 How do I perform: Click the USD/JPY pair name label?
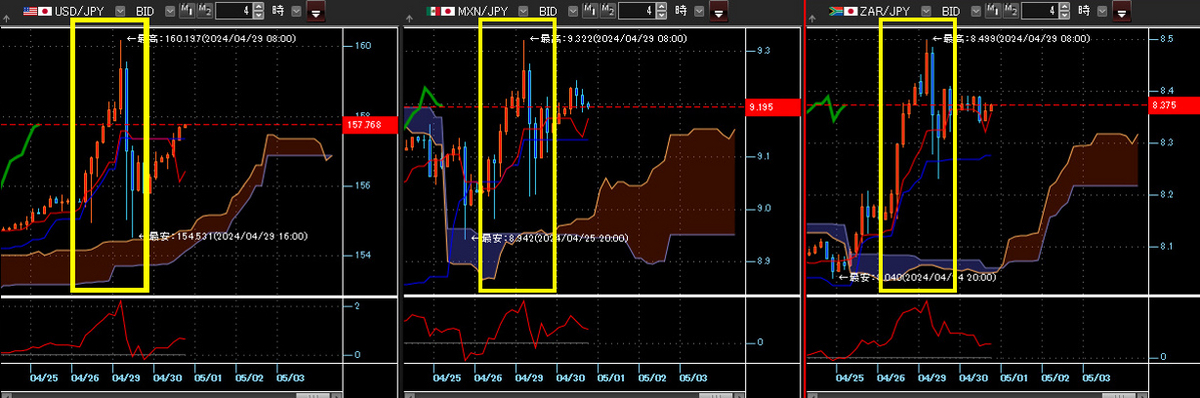(x=80, y=12)
